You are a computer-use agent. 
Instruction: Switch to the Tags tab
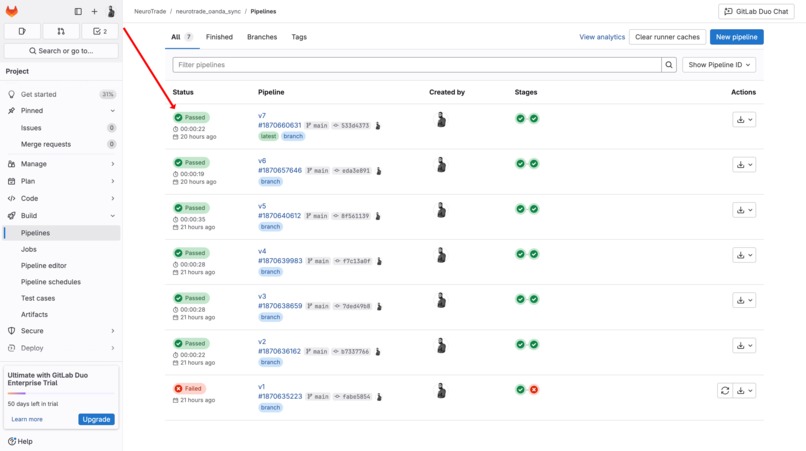tap(299, 37)
